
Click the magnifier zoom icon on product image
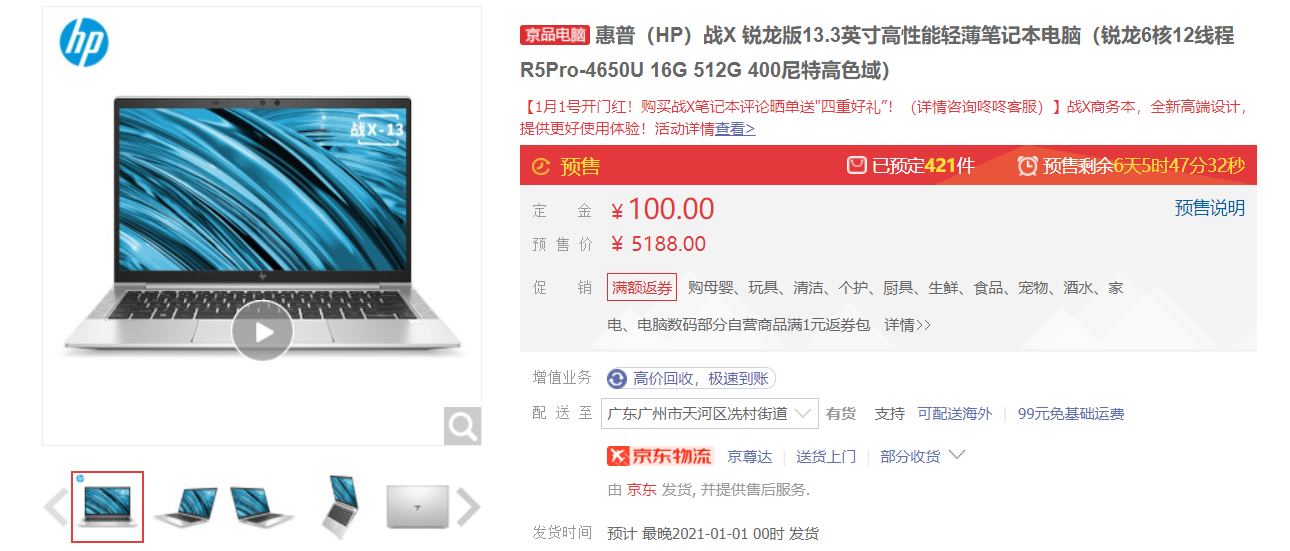[x=462, y=426]
